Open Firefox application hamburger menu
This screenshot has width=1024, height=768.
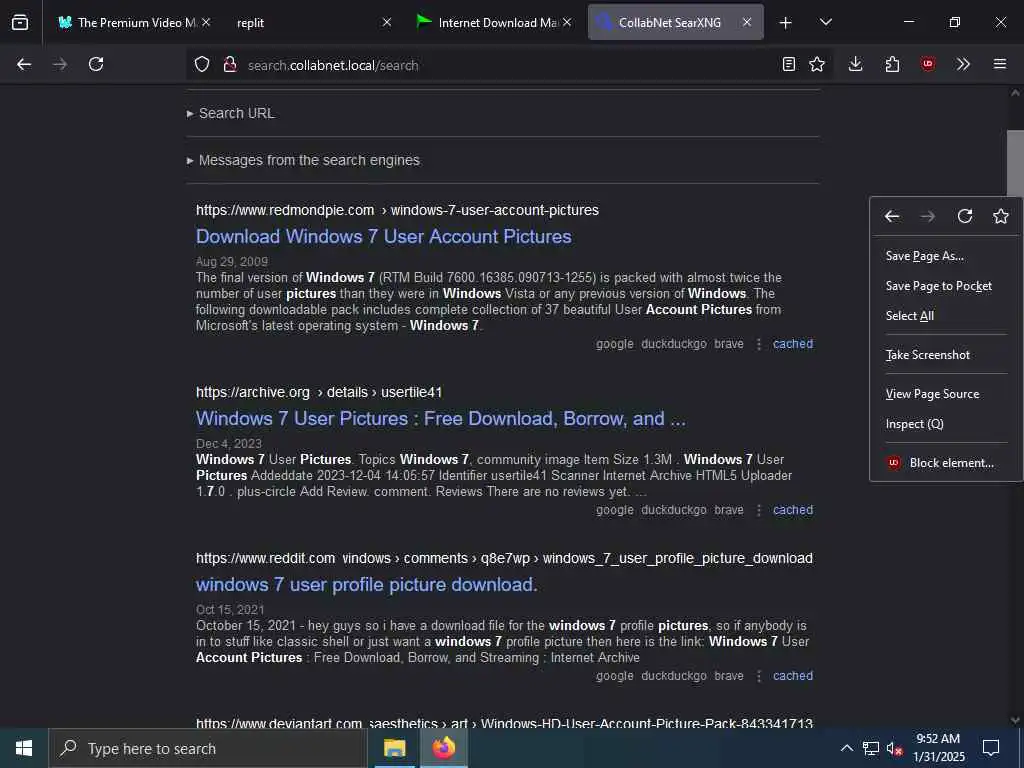1000,64
